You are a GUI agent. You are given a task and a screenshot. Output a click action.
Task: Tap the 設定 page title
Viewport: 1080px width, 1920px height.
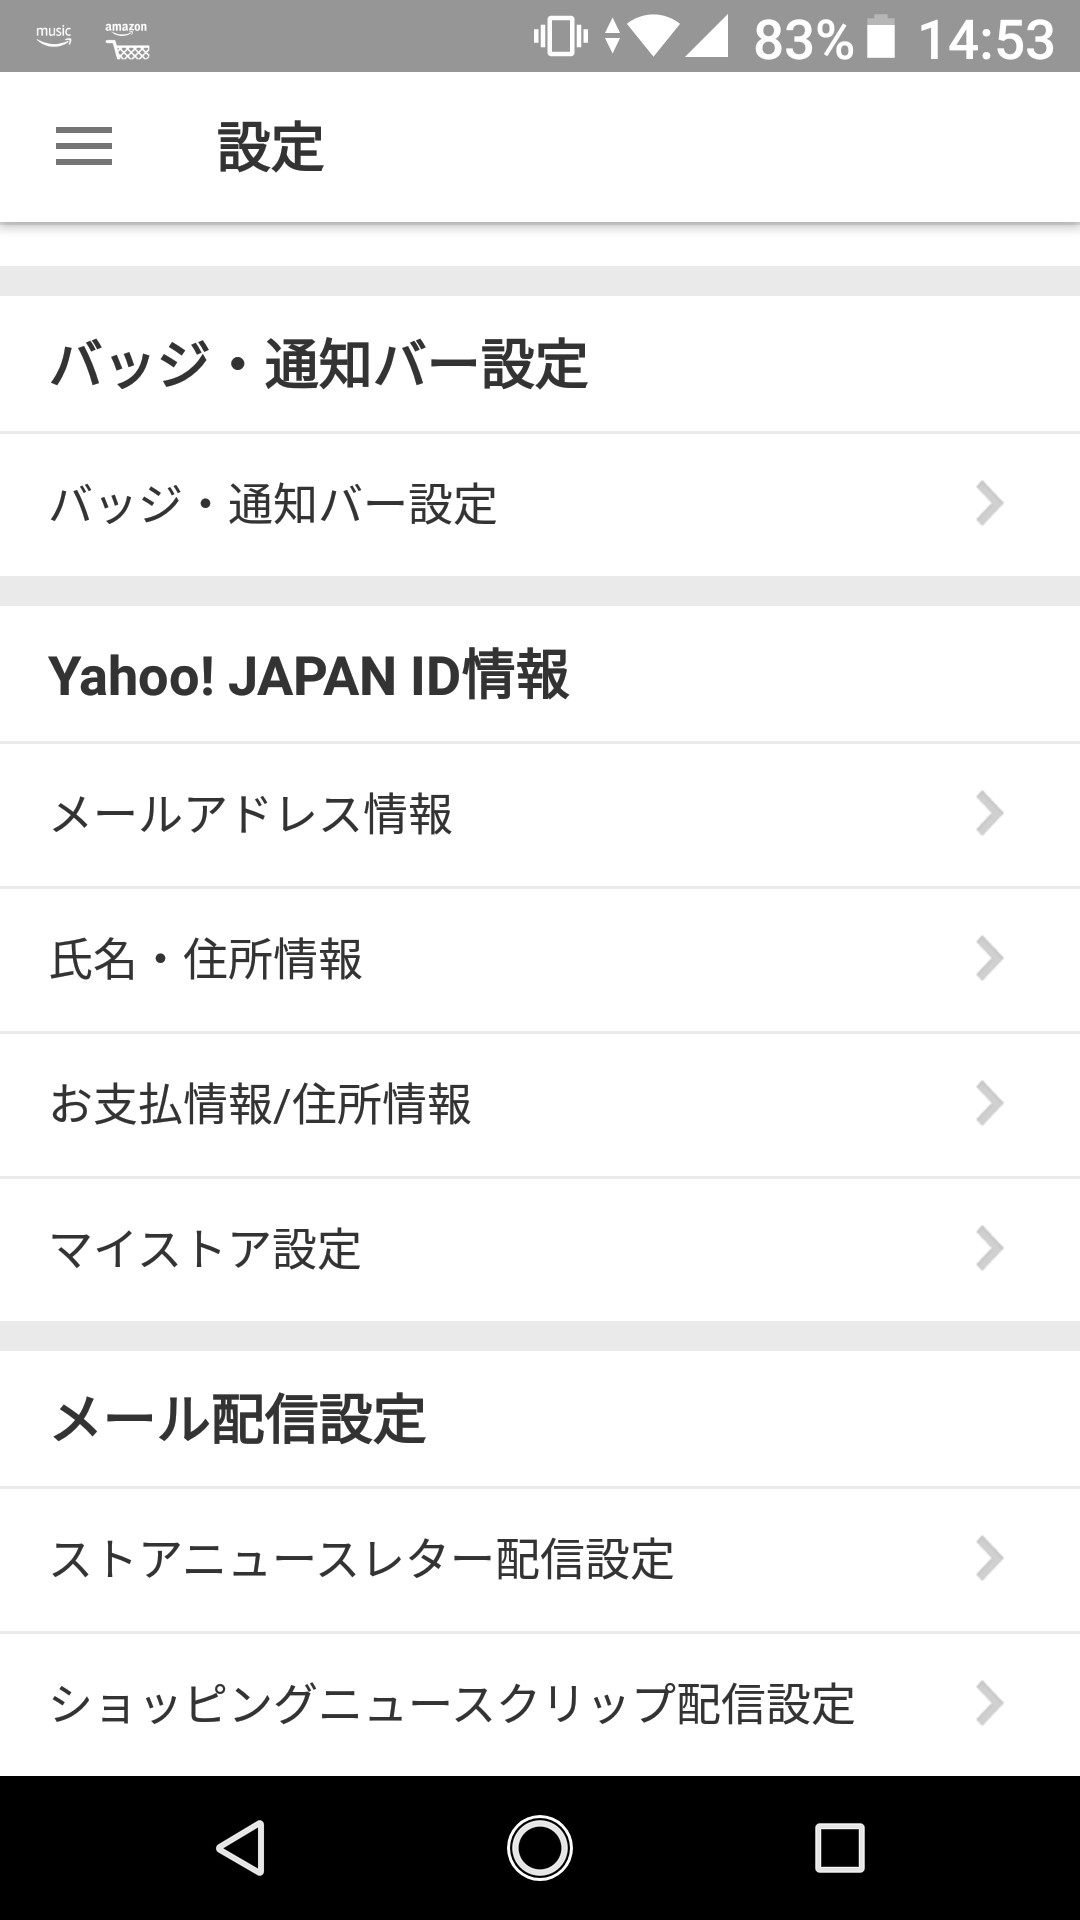(x=270, y=147)
